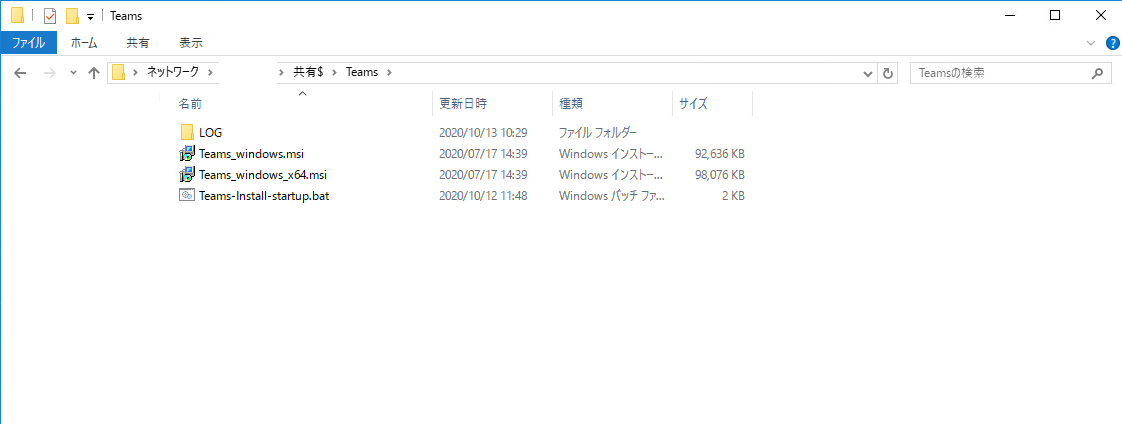Image resolution: width=1122 pixels, height=424 pixels.
Task: Click the date 2020/10/13 10:29
Action: pyautogui.click(x=483, y=132)
